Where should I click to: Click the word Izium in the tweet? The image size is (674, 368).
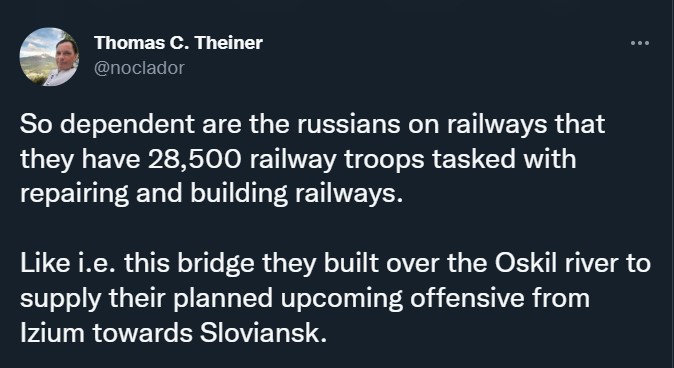pos(52,333)
